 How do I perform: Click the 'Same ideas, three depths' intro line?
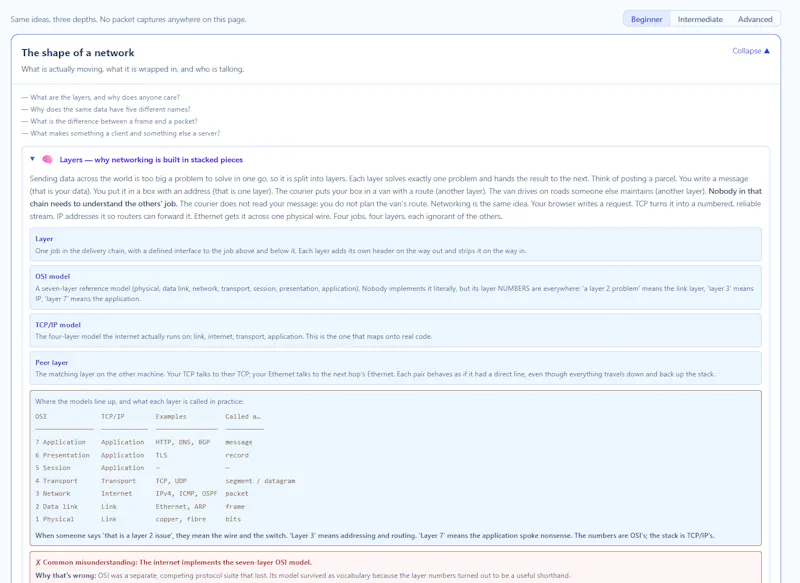pyautogui.click(x=128, y=19)
